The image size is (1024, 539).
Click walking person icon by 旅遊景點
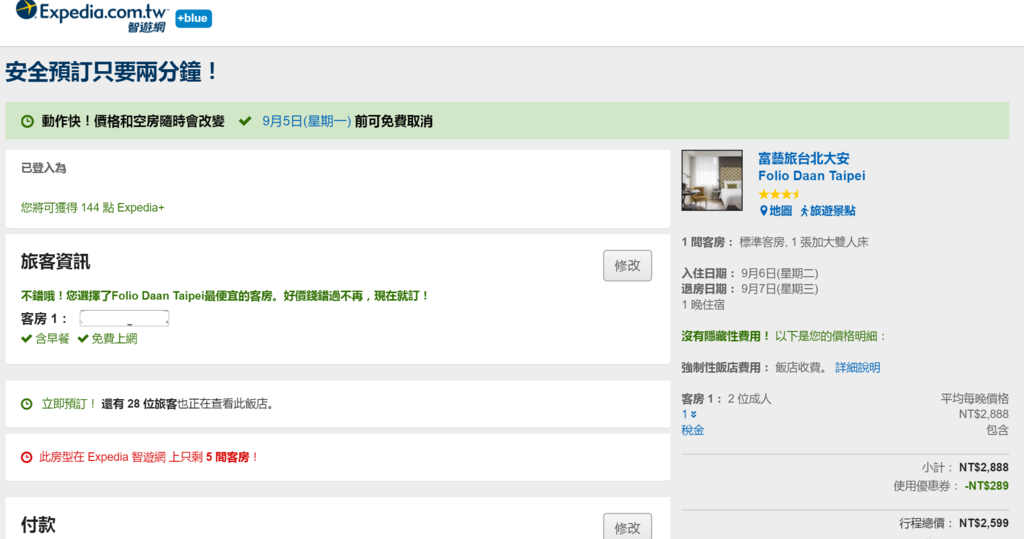tap(805, 210)
